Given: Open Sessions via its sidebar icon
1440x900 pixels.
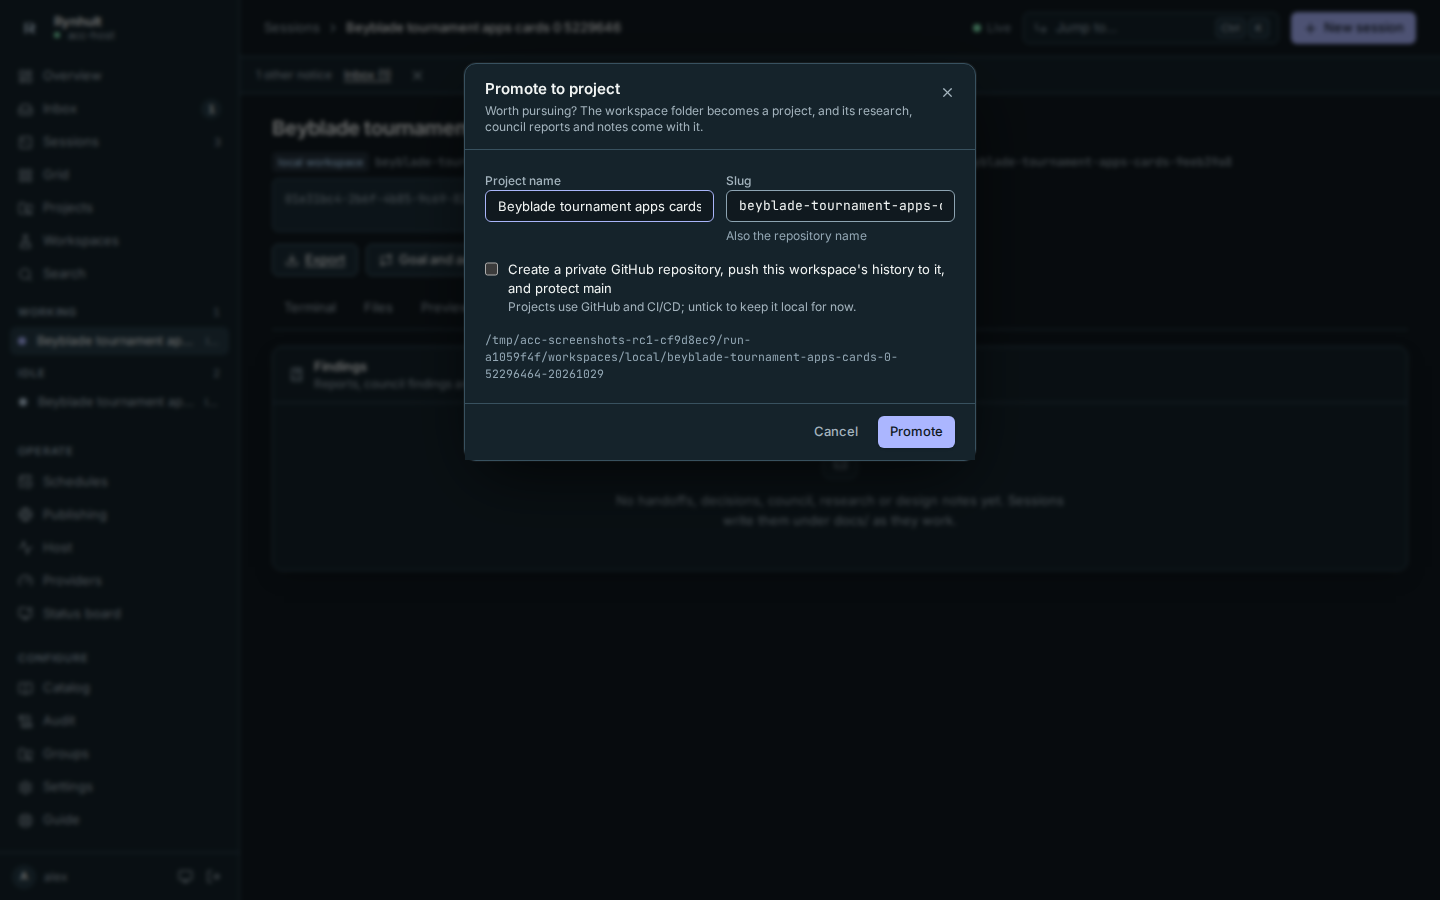Looking at the screenshot, I should (26, 142).
